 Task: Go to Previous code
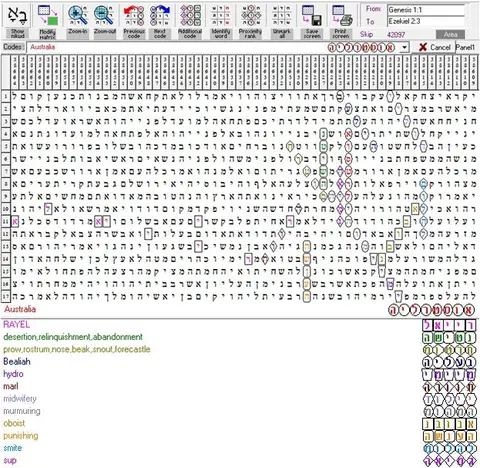point(134,16)
